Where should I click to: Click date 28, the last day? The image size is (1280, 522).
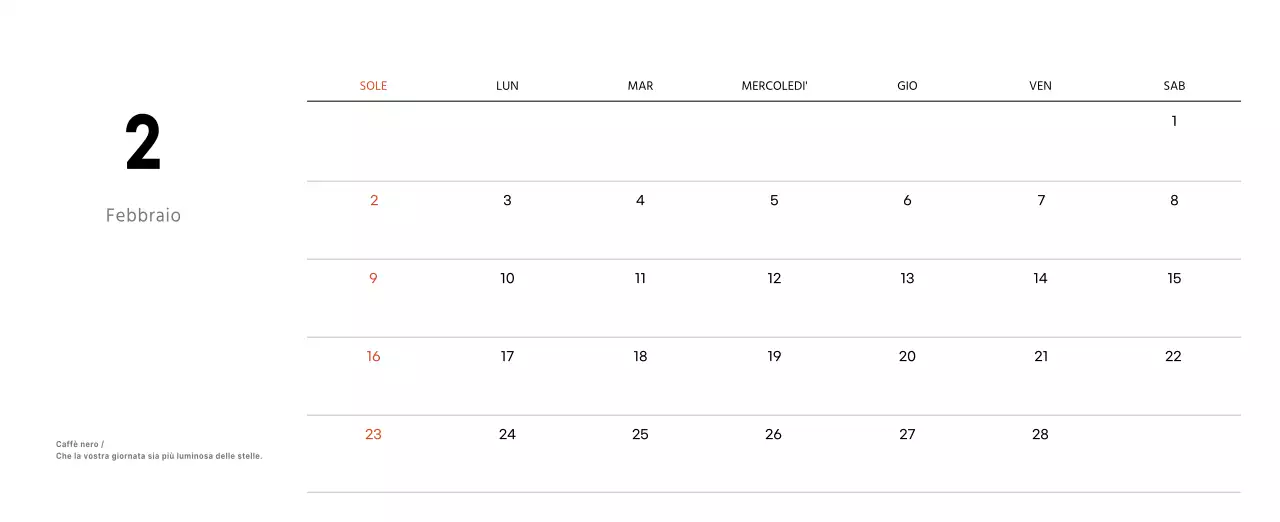coord(1040,434)
